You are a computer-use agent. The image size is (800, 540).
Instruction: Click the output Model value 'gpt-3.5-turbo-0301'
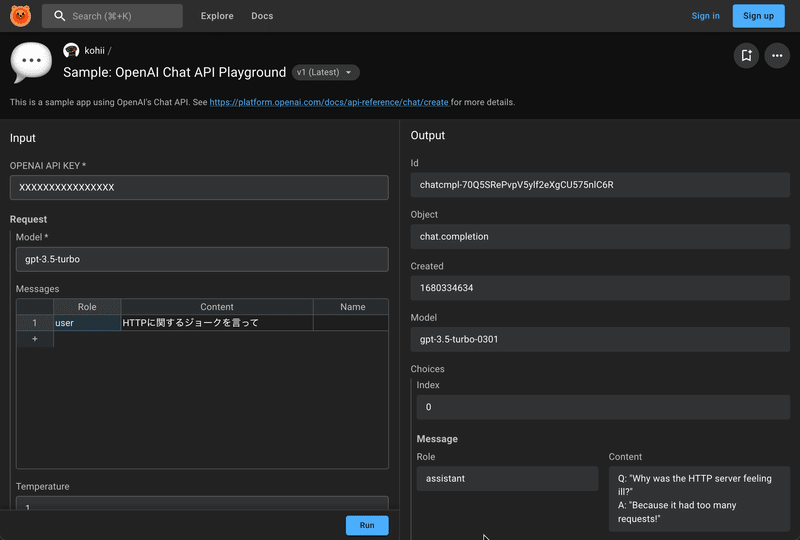[600, 339]
